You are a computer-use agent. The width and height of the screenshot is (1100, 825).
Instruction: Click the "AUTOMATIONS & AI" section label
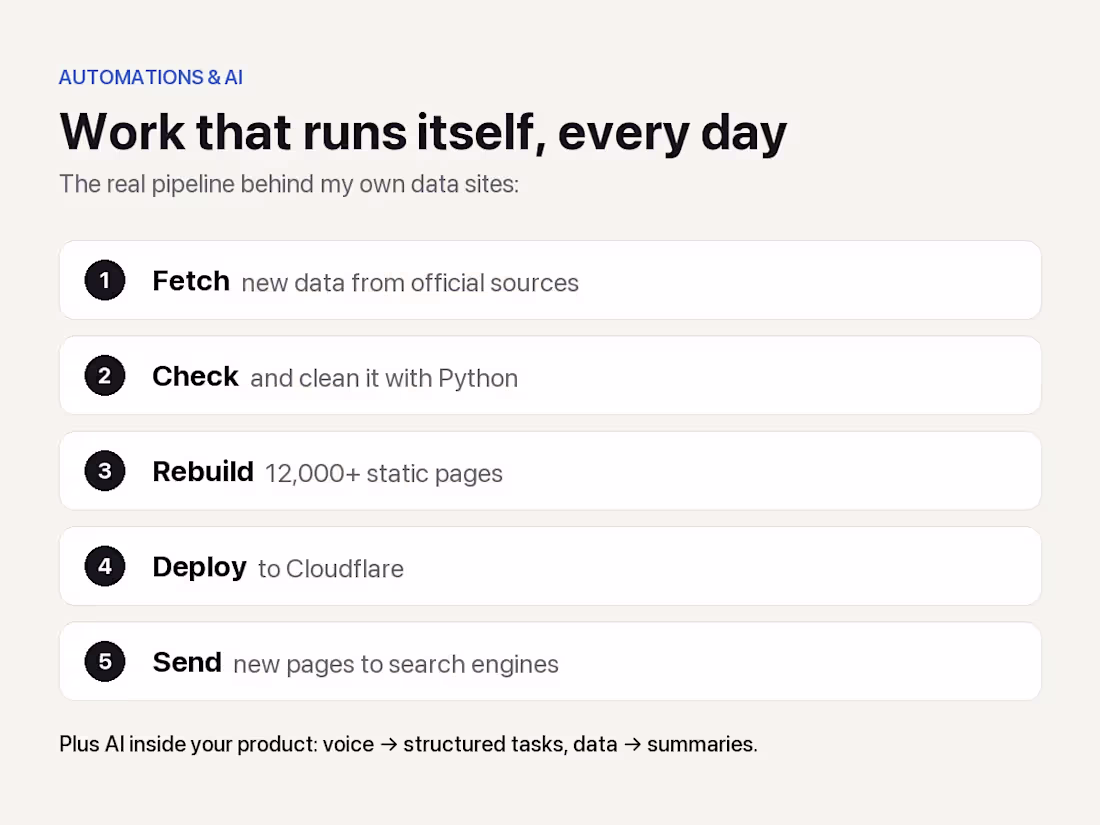[x=151, y=77]
